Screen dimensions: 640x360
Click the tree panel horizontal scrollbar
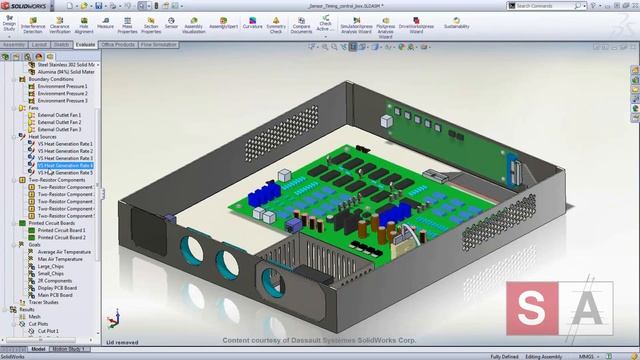41,340
